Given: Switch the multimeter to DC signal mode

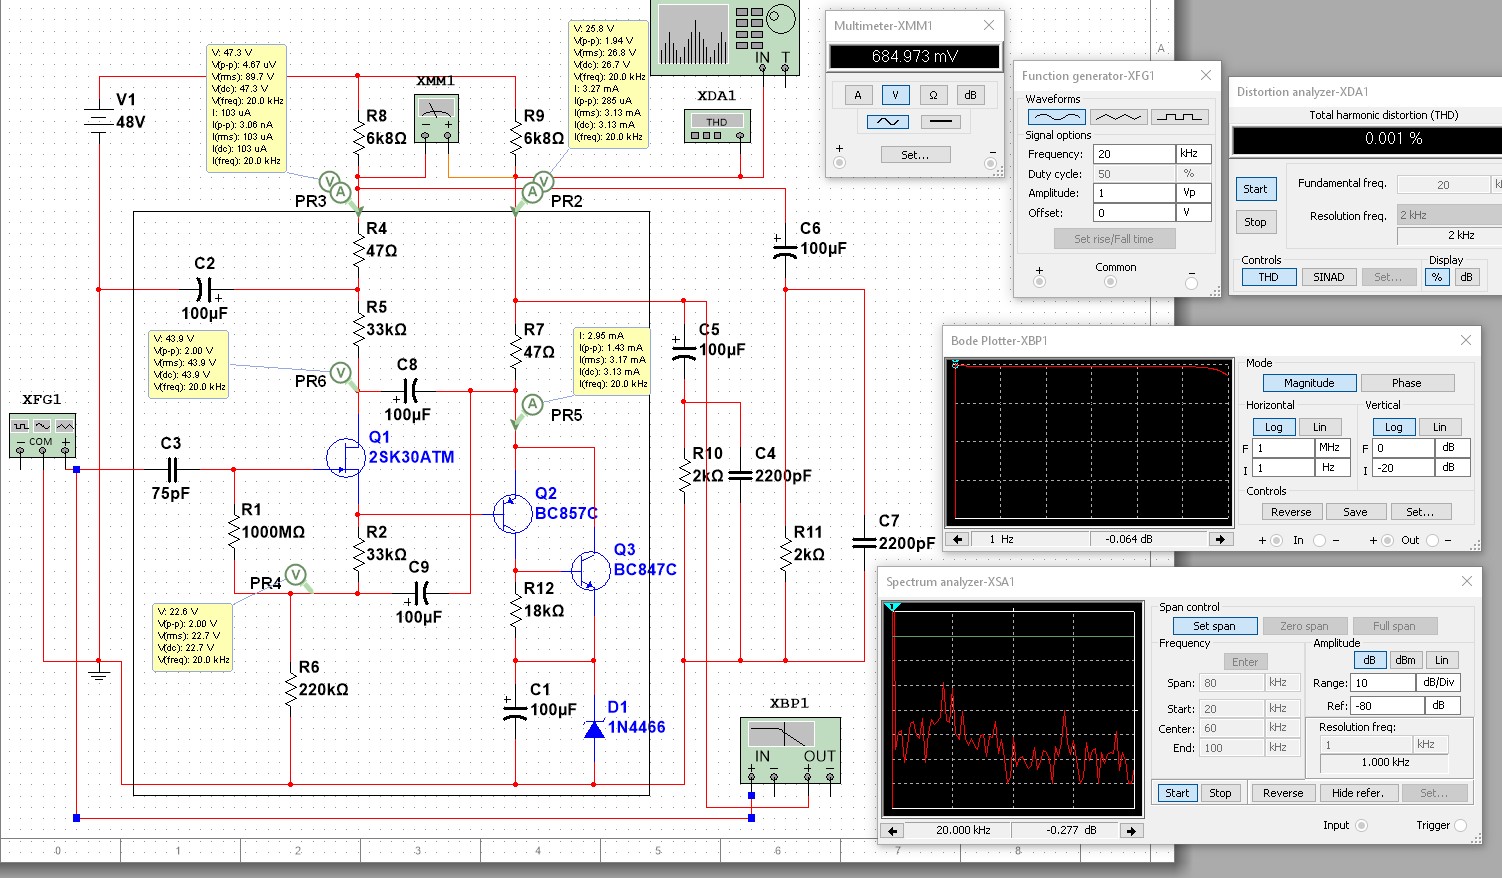Looking at the screenshot, I should tap(939, 122).
